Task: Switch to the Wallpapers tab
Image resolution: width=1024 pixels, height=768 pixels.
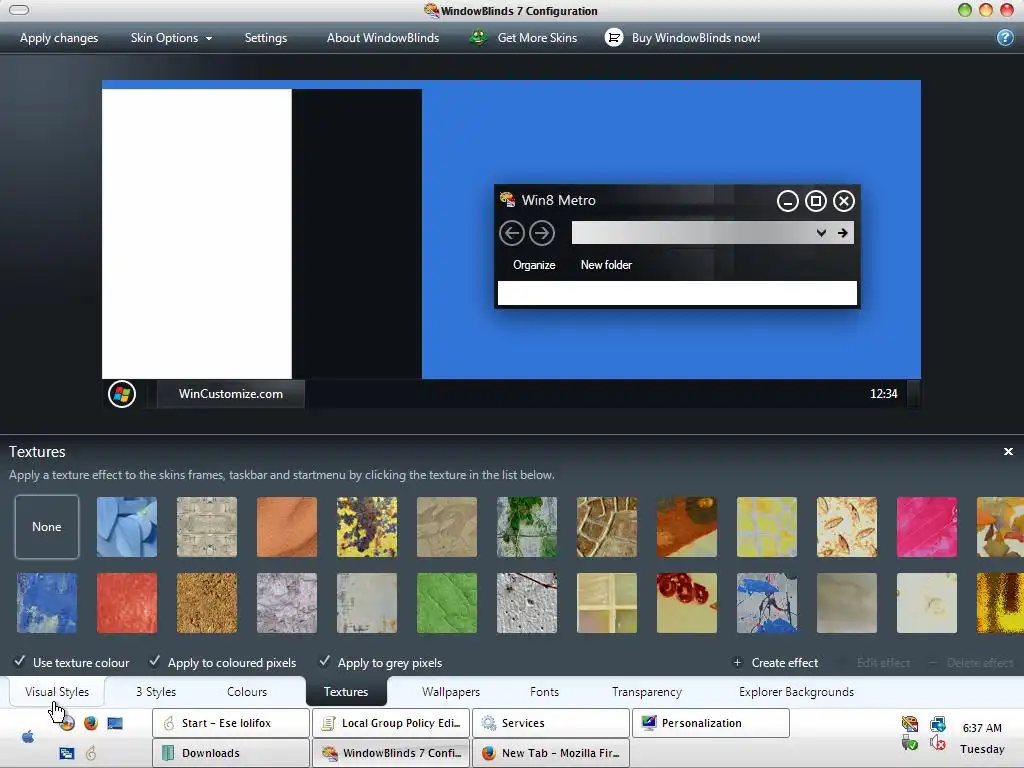Action: (x=451, y=692)
